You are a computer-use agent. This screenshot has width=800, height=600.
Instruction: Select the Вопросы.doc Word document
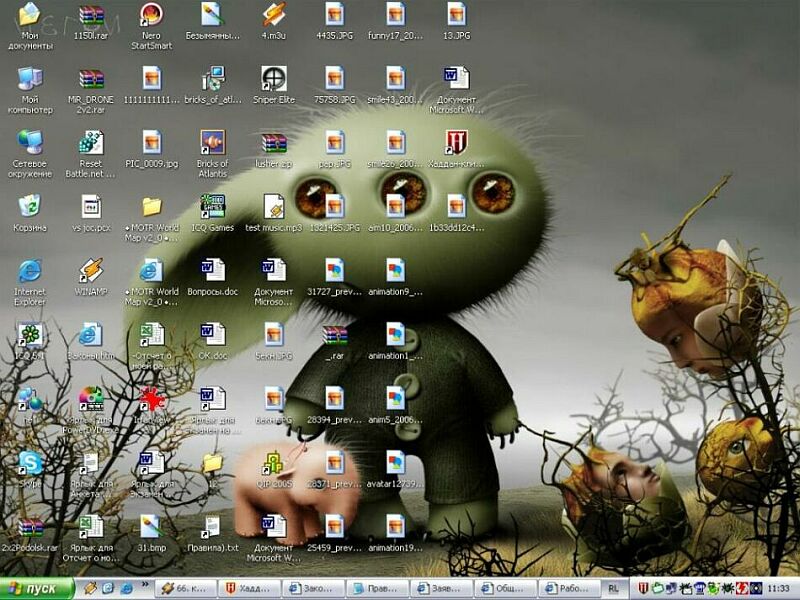point(212,271)
